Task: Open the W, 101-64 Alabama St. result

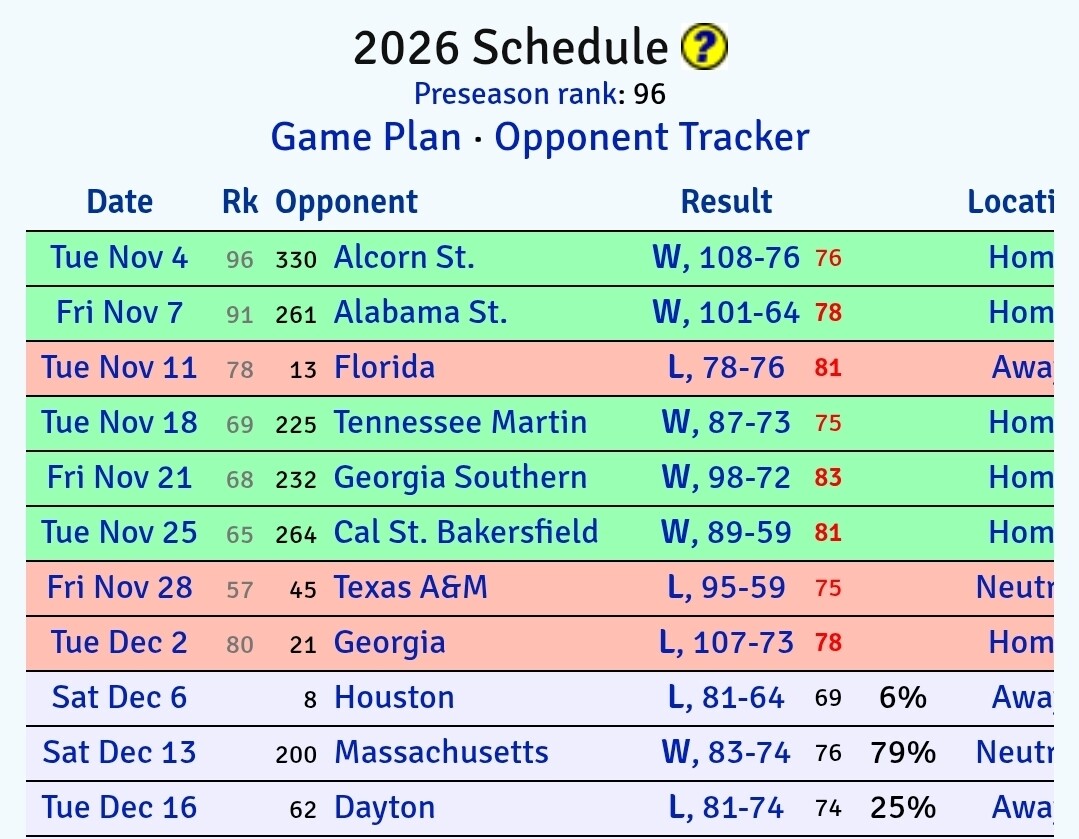Action: tap(726, 313)
